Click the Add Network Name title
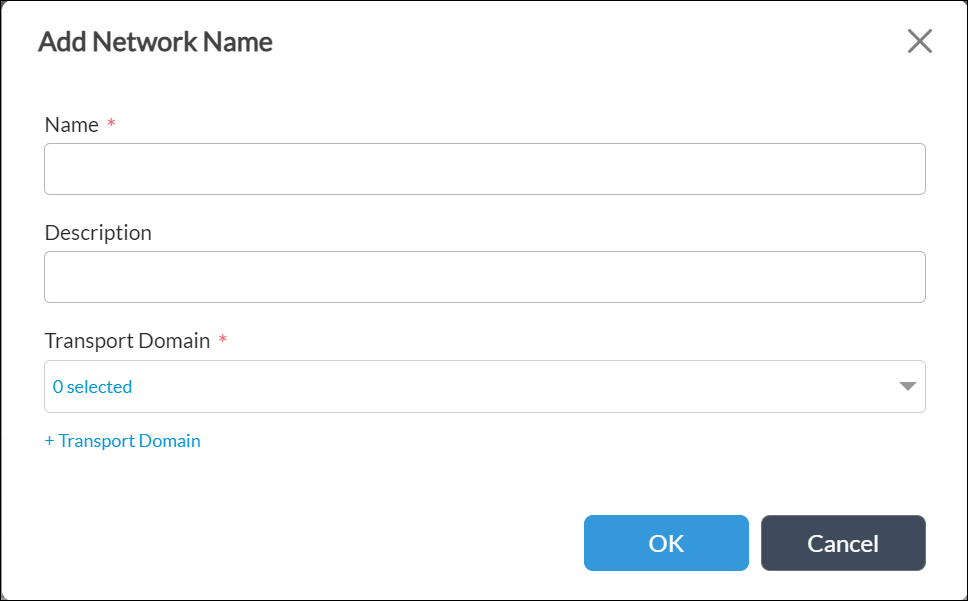The image size is (968, 601). pyautogui.click(x=155, y=41)
